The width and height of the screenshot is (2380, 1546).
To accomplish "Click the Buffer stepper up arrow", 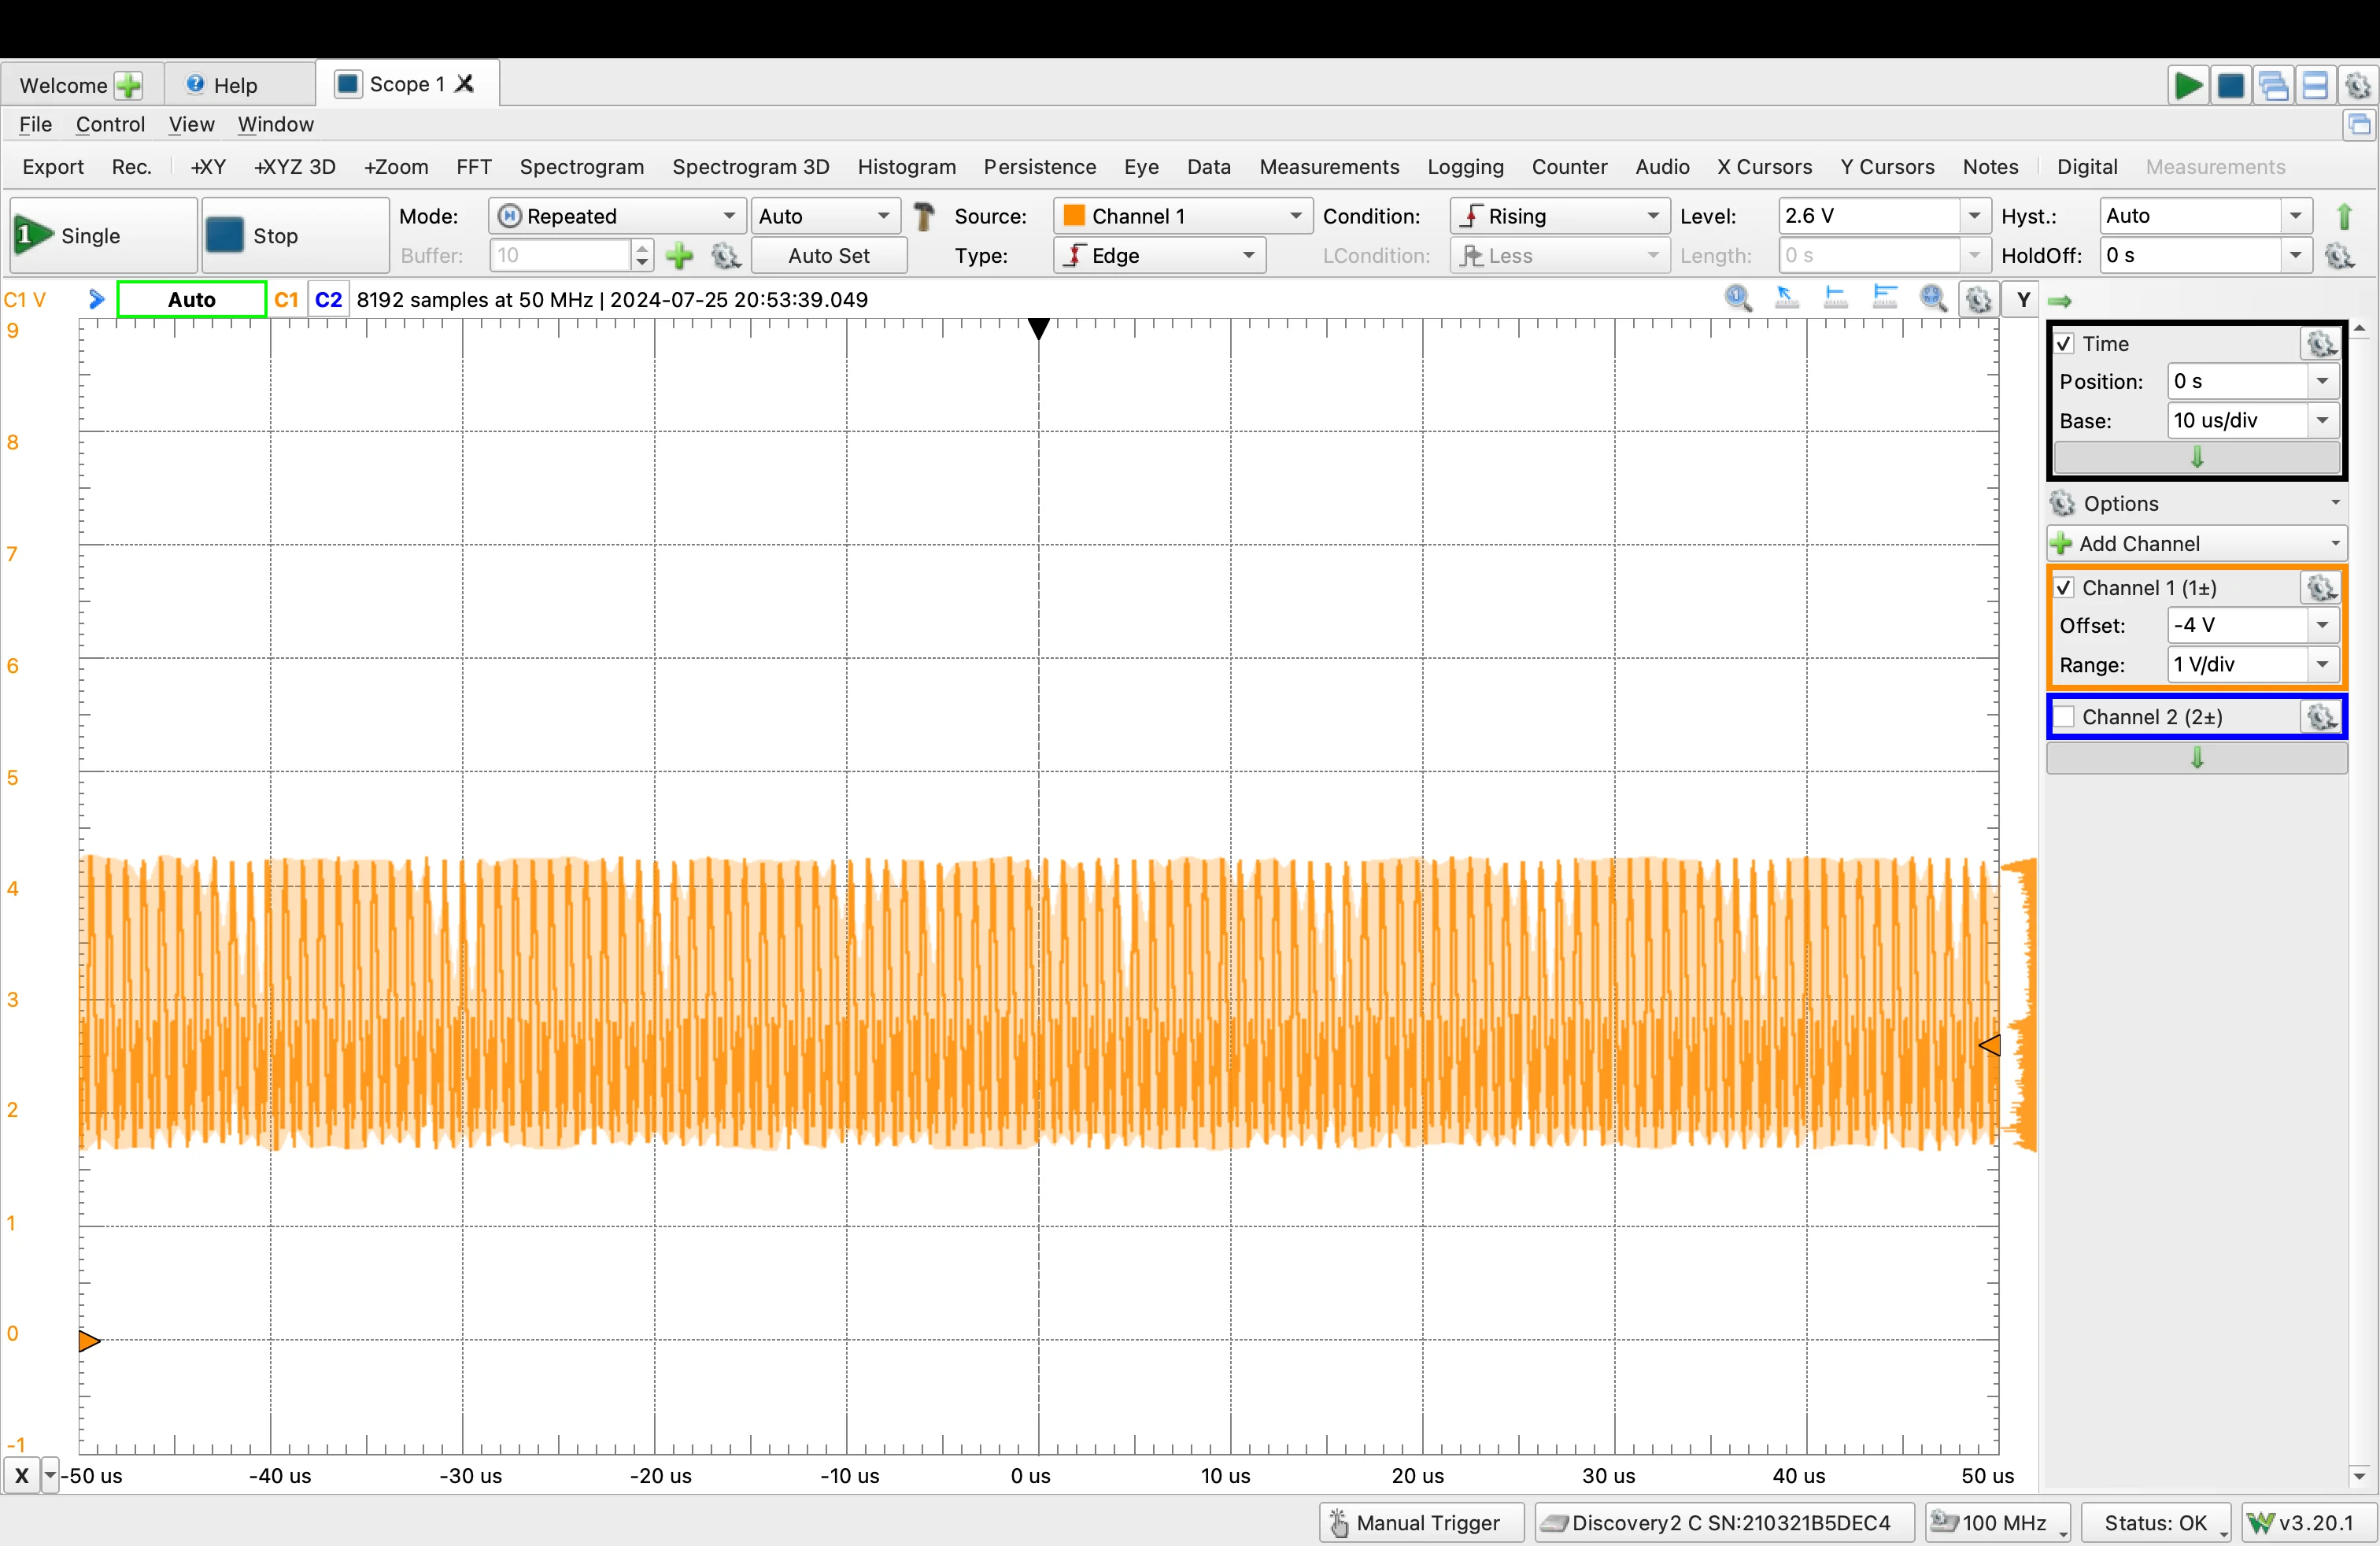I will (643, 247).
